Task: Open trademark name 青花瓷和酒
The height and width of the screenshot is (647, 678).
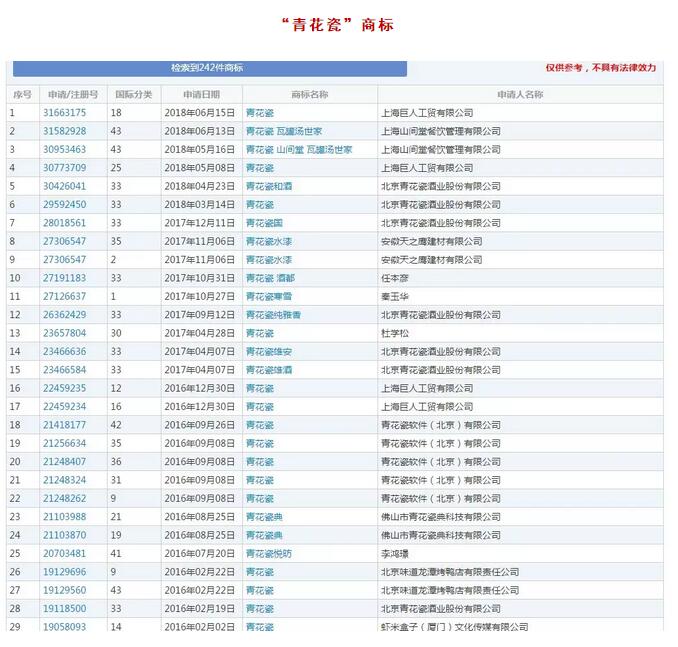Action: pyautogui.click(x=269, y=186)
